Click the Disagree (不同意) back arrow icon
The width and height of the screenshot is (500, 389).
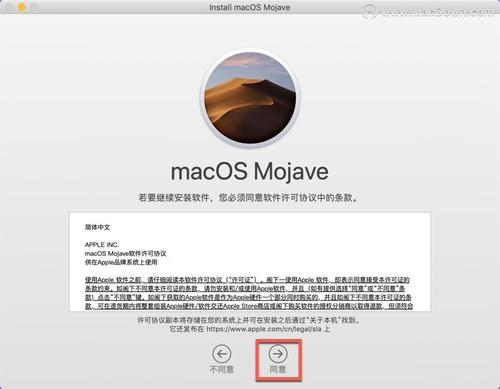coord(222,354)
